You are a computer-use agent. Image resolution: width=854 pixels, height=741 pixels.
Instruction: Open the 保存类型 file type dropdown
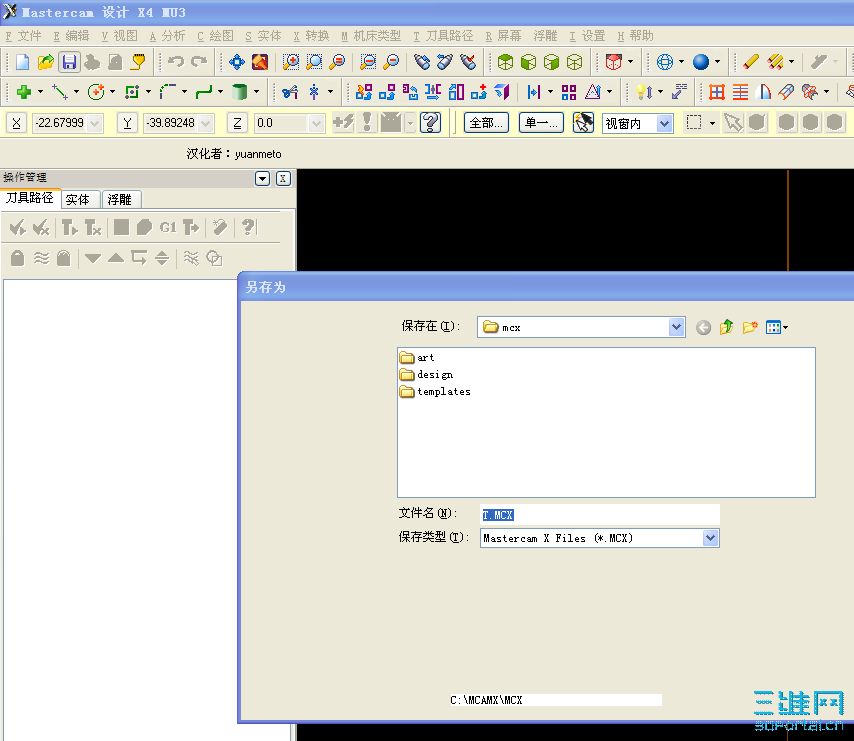click(710, 538)
